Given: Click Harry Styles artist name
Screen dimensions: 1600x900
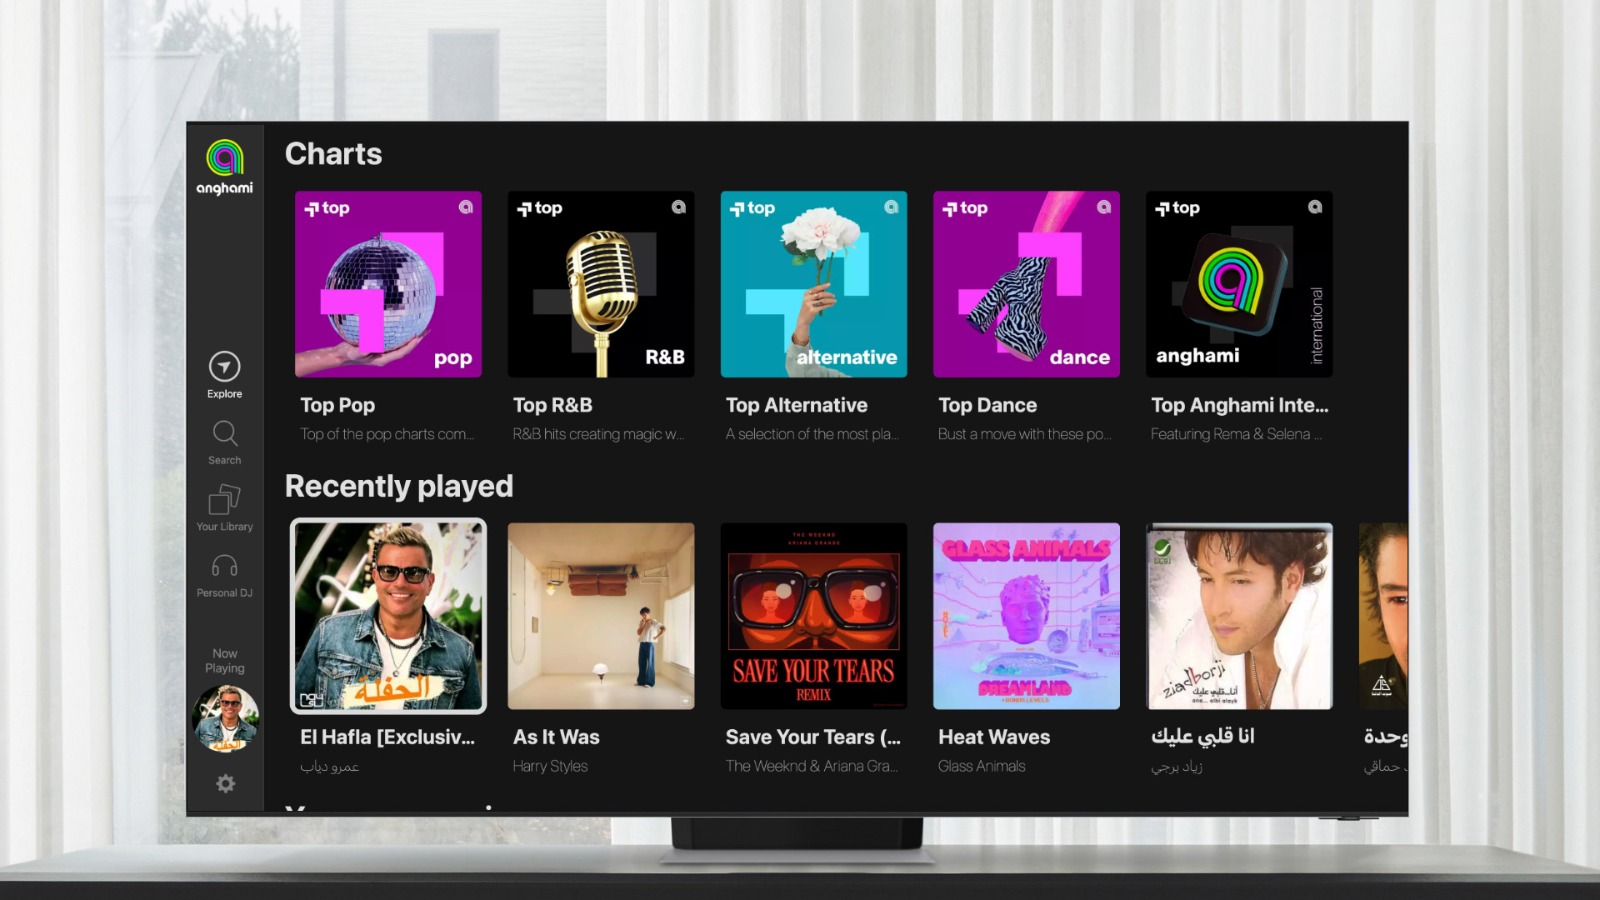Looking at the screenshot, I should click(x=550, y=766).
